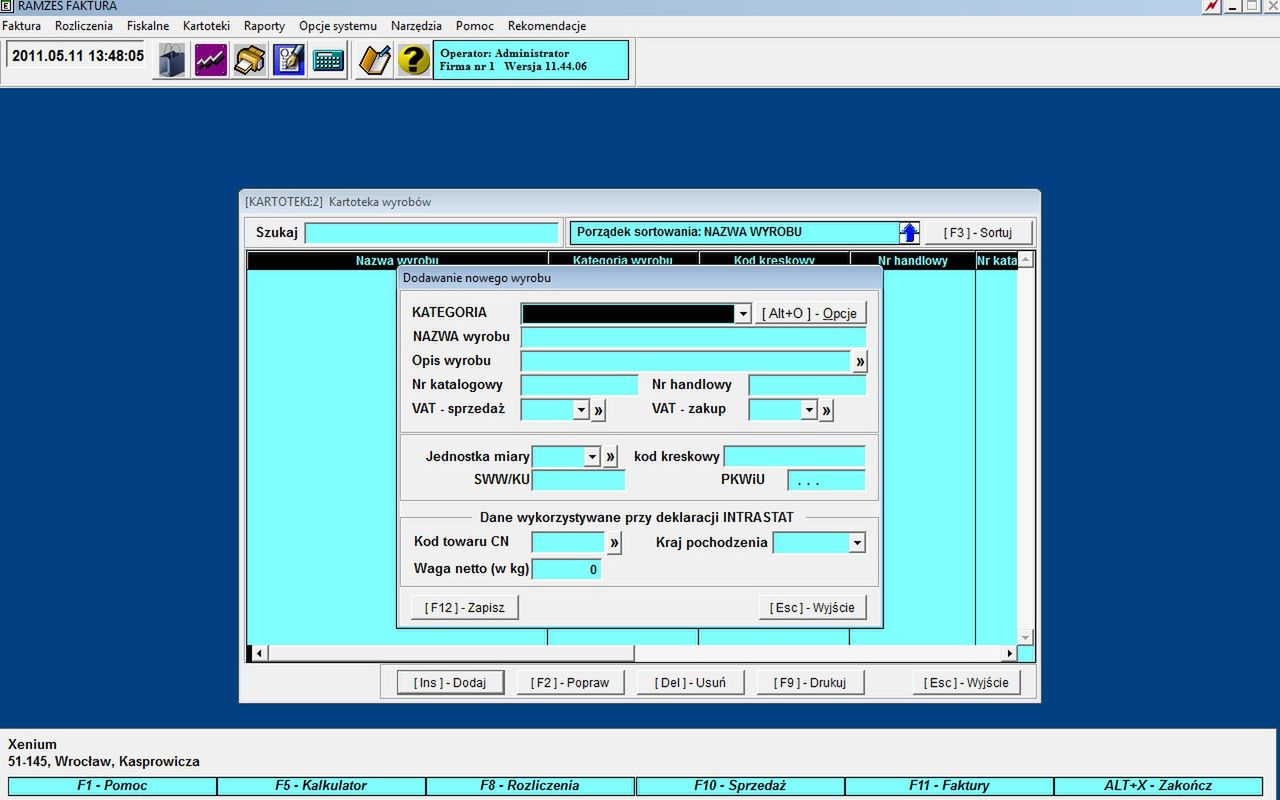
Task: Open the VAT - zakup dropdown
Action: coord(809,410)
